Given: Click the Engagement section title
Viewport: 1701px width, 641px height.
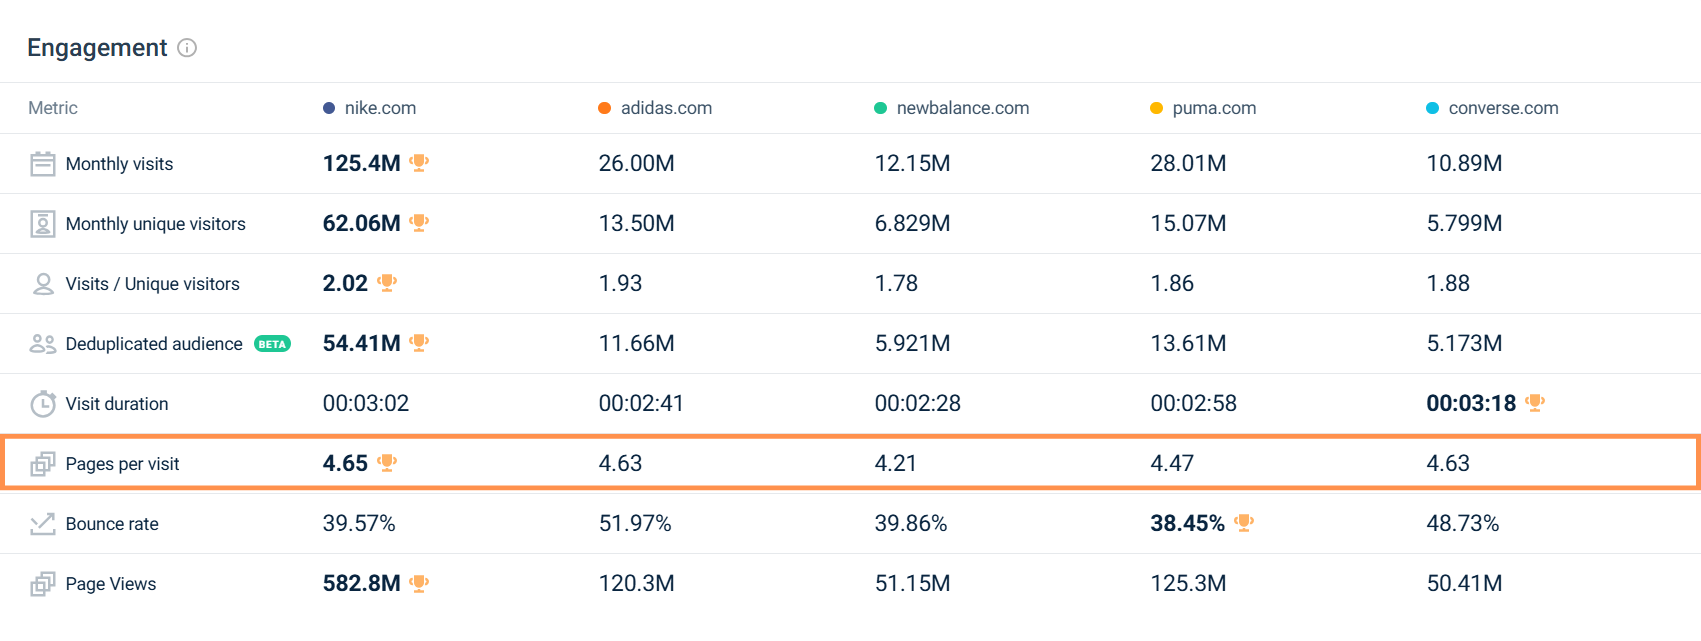Looking at the screenshot, I should point(97,48).
